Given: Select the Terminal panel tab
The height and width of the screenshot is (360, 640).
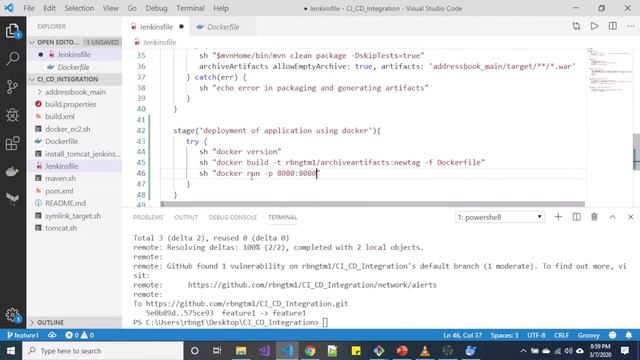Looking at the screenshot, I should point(282,218).
